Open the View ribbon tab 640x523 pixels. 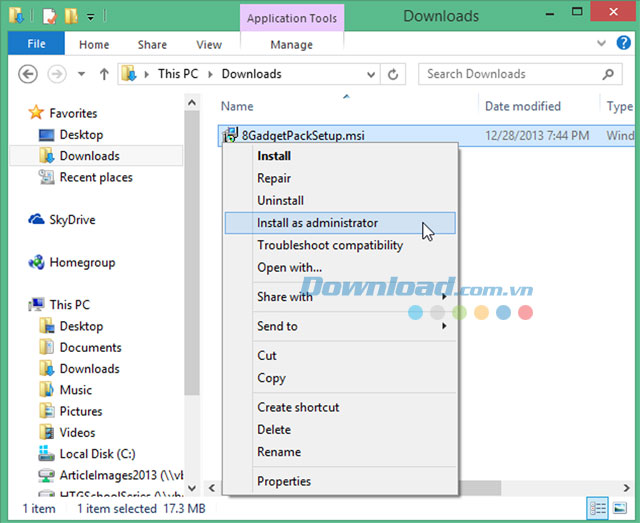209,45
